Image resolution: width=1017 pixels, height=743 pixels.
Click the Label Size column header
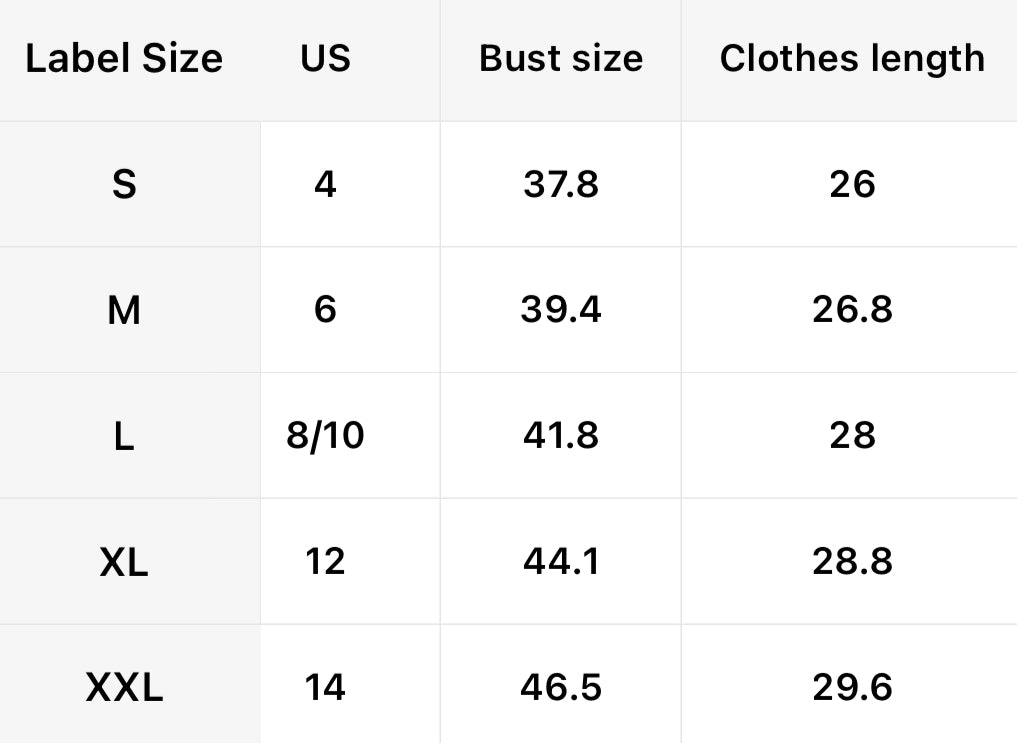point(124,59)
